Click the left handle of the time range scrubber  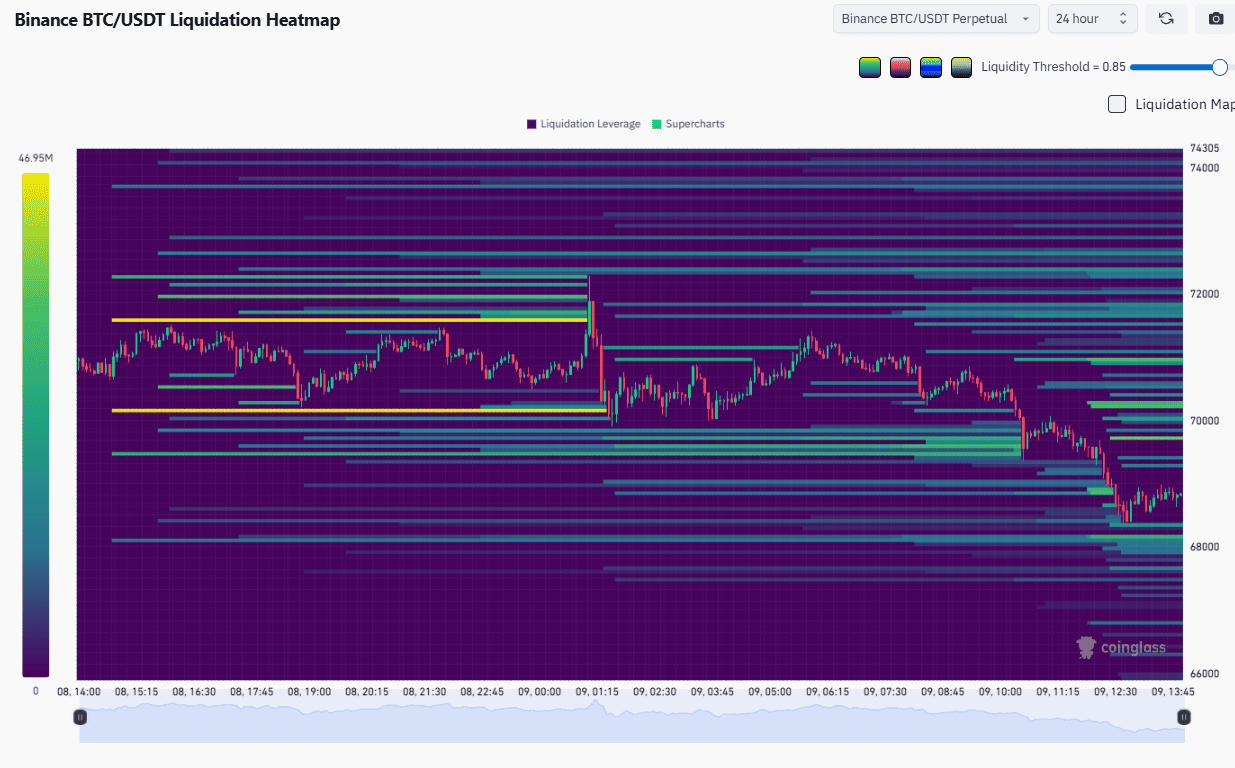tap(80, 717)
